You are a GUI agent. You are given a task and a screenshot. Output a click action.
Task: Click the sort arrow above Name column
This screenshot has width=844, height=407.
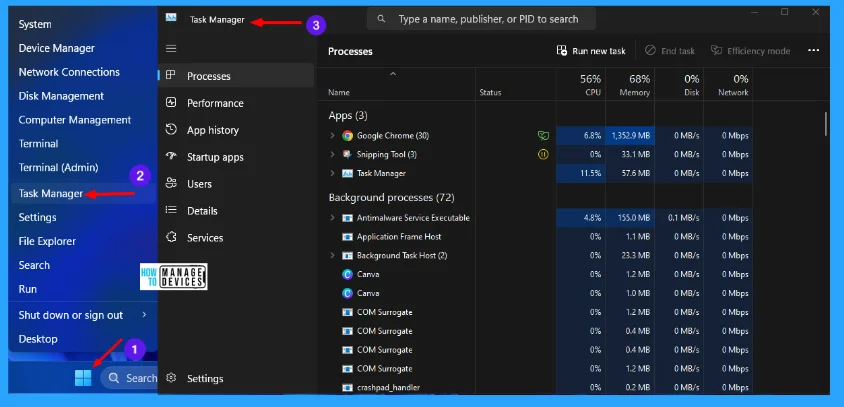tap(393, 74)
